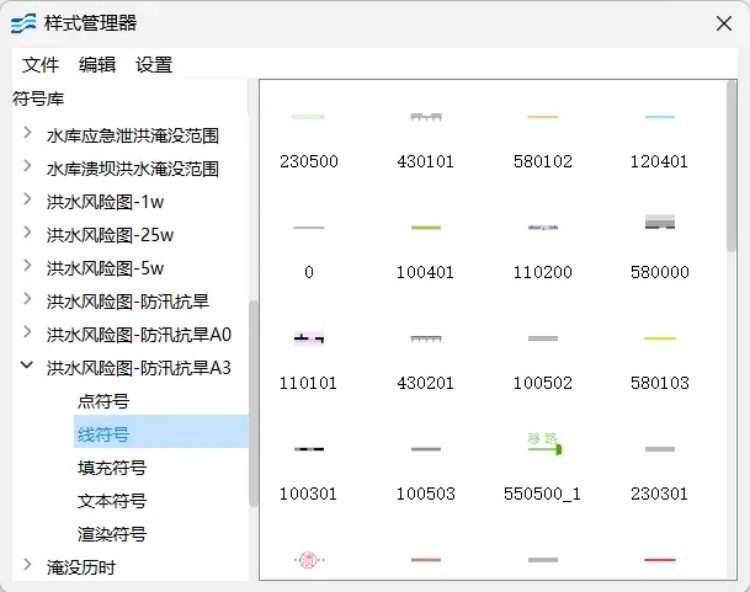750x592 pixels.
Task: Select 填充符号 category
Action: pyautogui.click(x=112, y=468)
